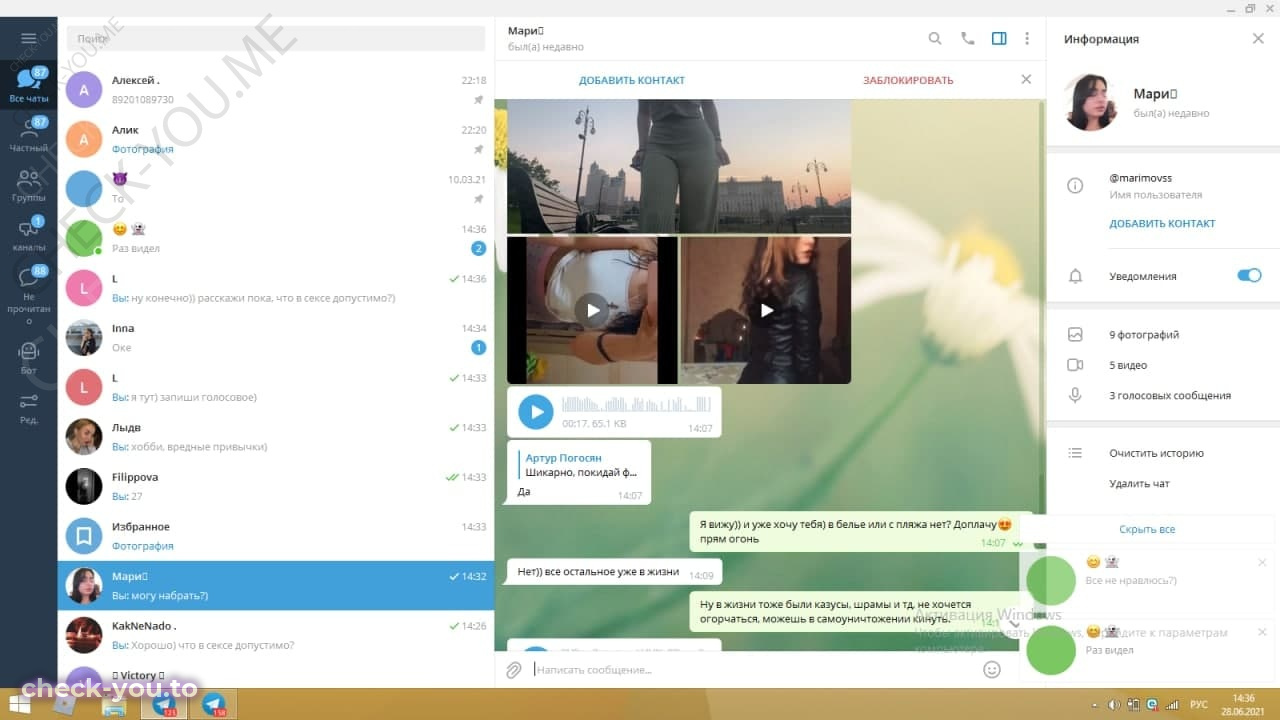
Task: Play the 00:17 voice message
Action: pyautogui.click(x=536, y=411)
